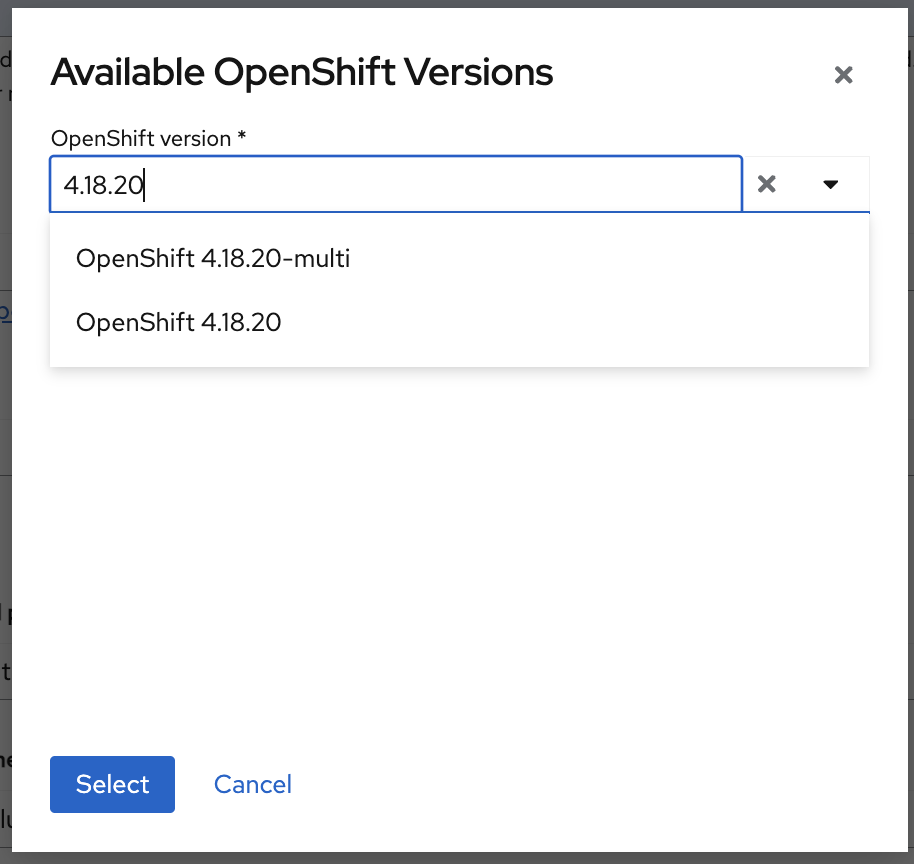Click the Available OpenShift Versions heading

(x=301, y=73)
